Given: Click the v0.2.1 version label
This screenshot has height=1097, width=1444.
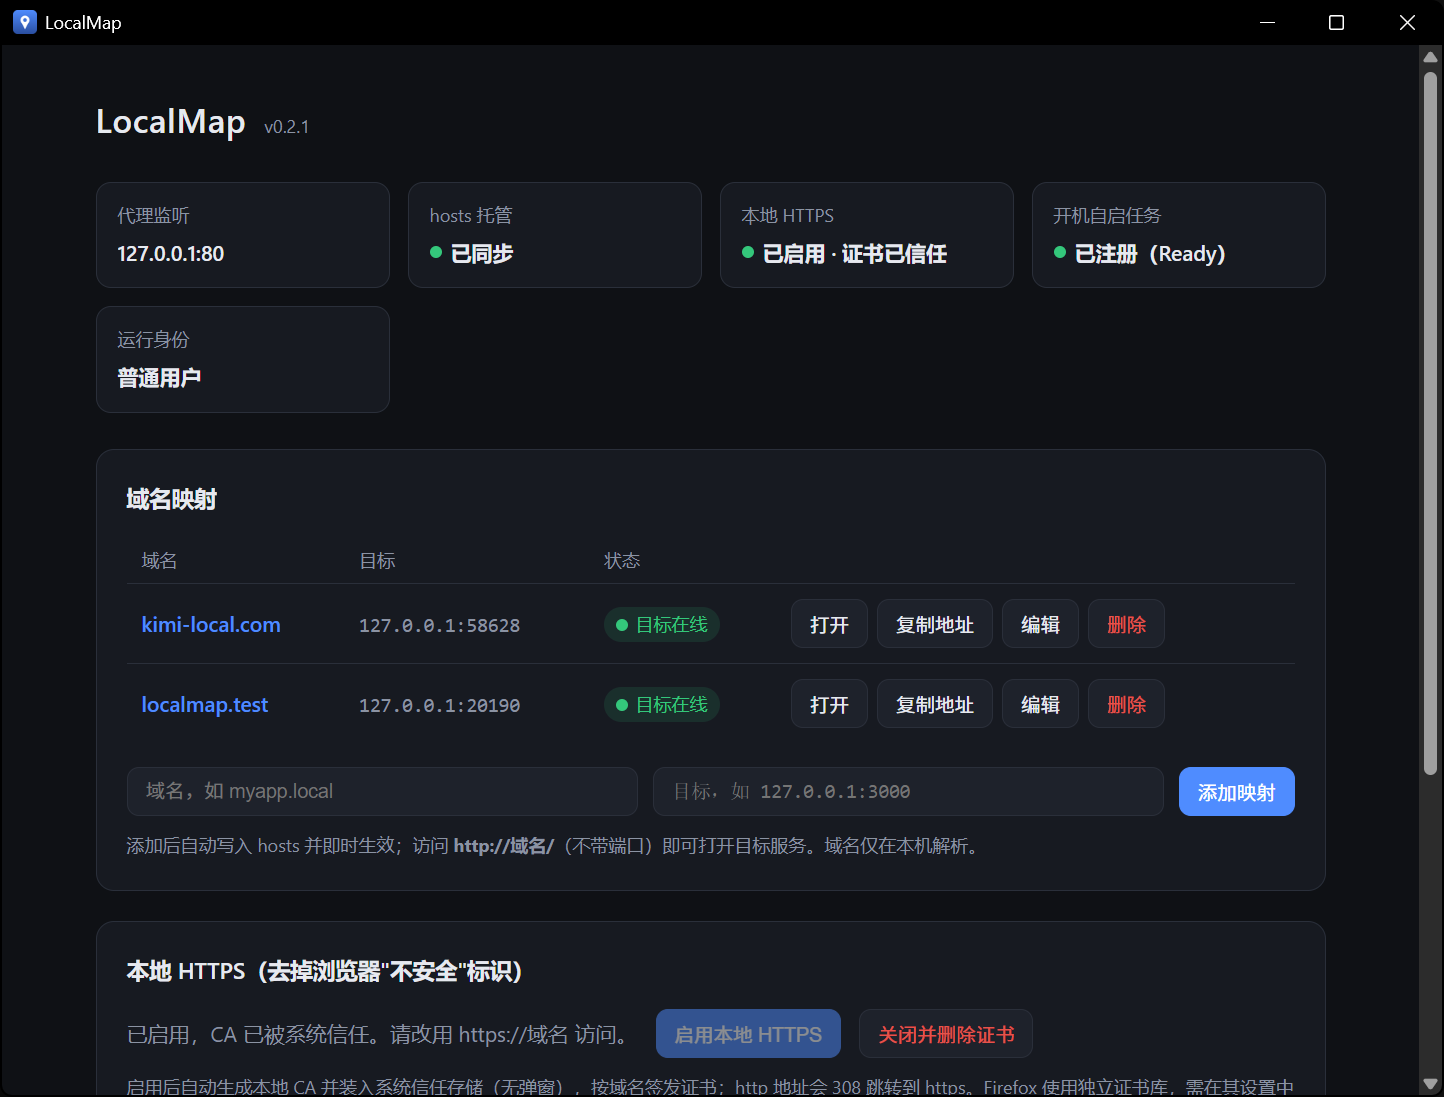Looking at the screenshot, I should click(x=286, y=127).
